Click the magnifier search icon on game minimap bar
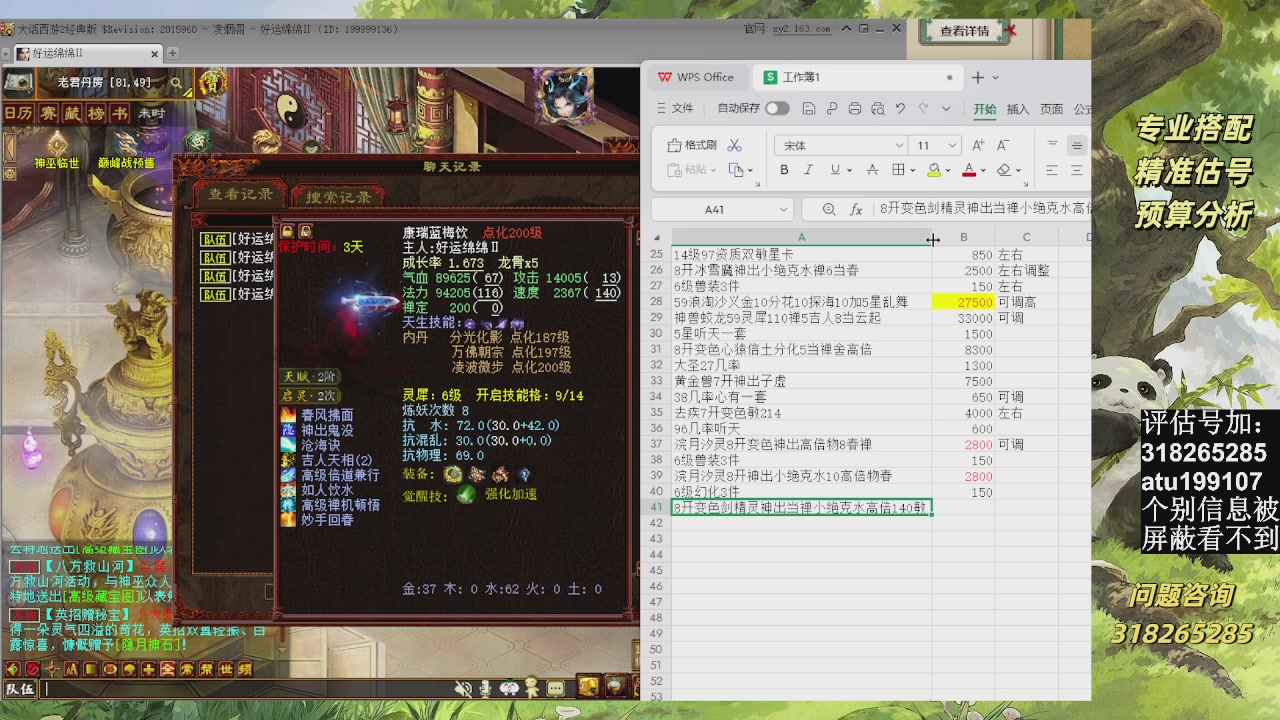Viewport: 1280px width, 720px height. (x=176, y=83)
